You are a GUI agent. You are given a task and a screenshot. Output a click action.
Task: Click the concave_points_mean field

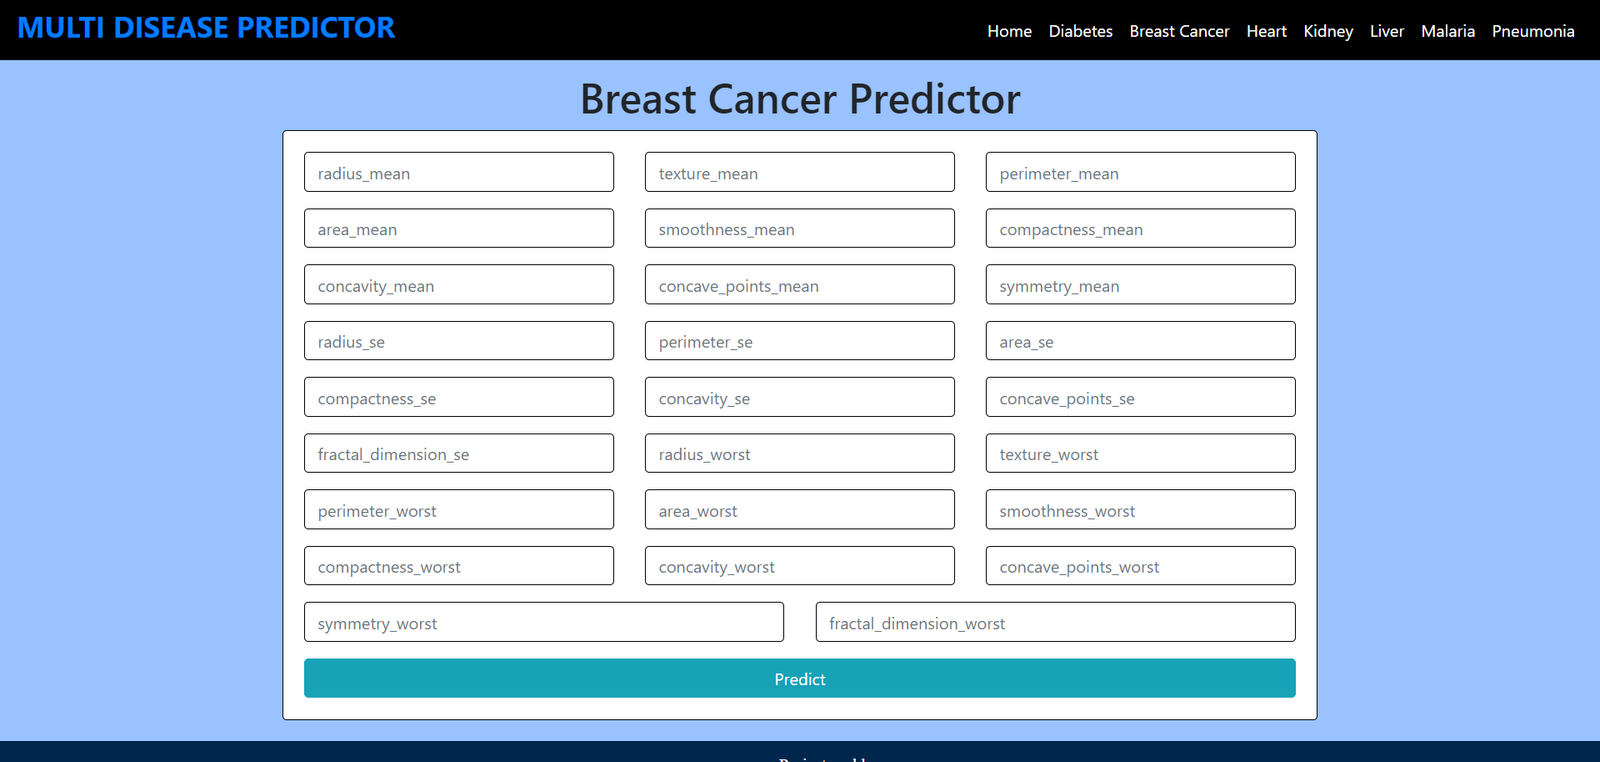(x=799, y=285)
